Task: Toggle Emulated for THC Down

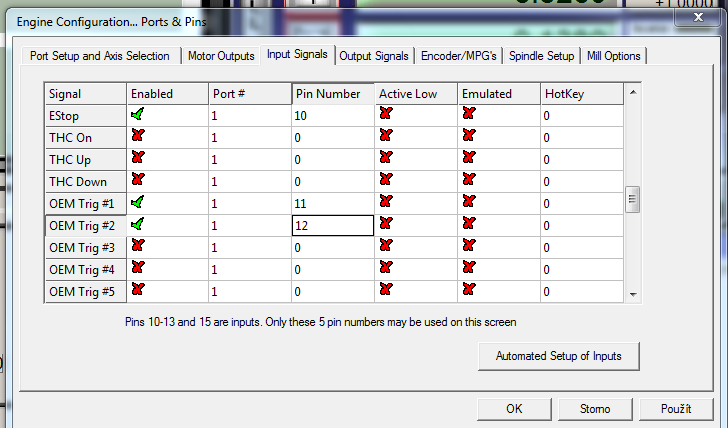Action: 469,179
